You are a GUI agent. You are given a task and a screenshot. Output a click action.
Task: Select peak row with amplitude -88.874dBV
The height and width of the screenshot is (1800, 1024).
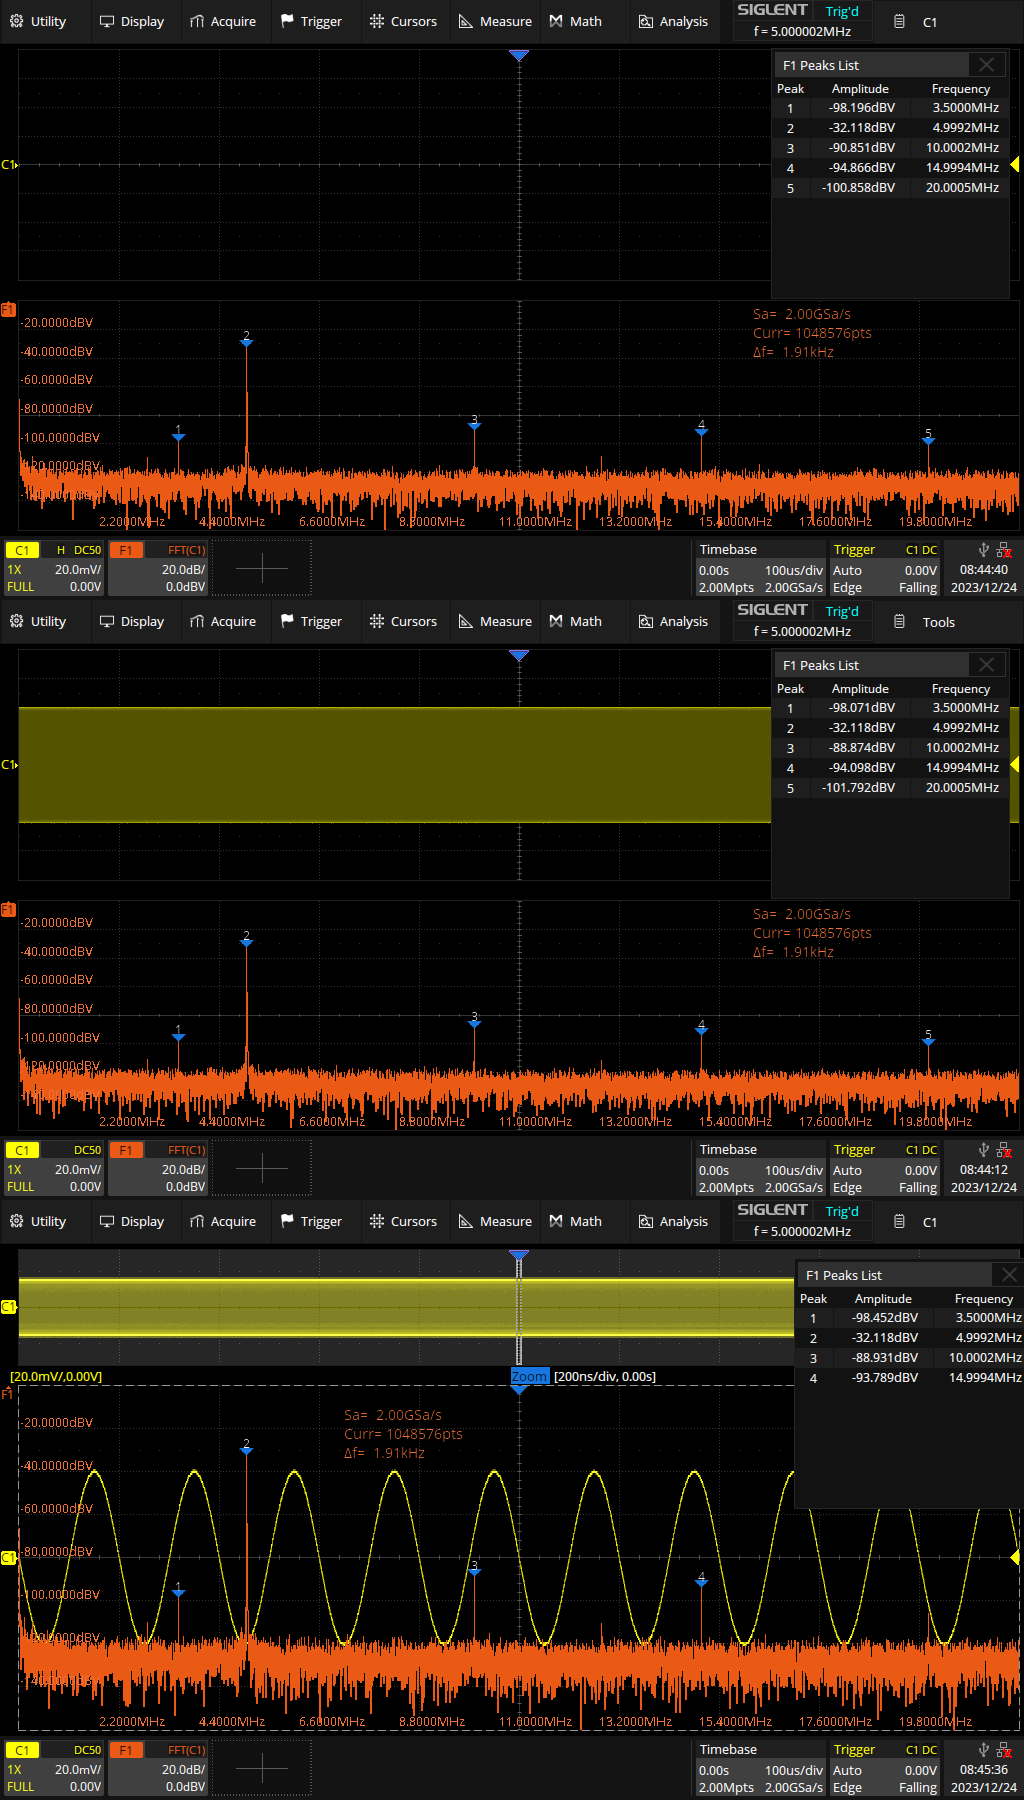[x=889, y=747]
